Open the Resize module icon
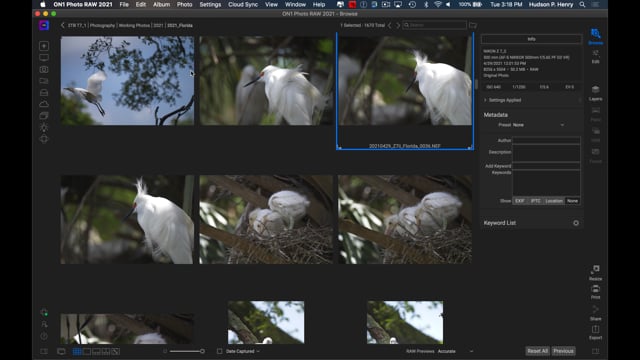 click(x=596, y=272)
